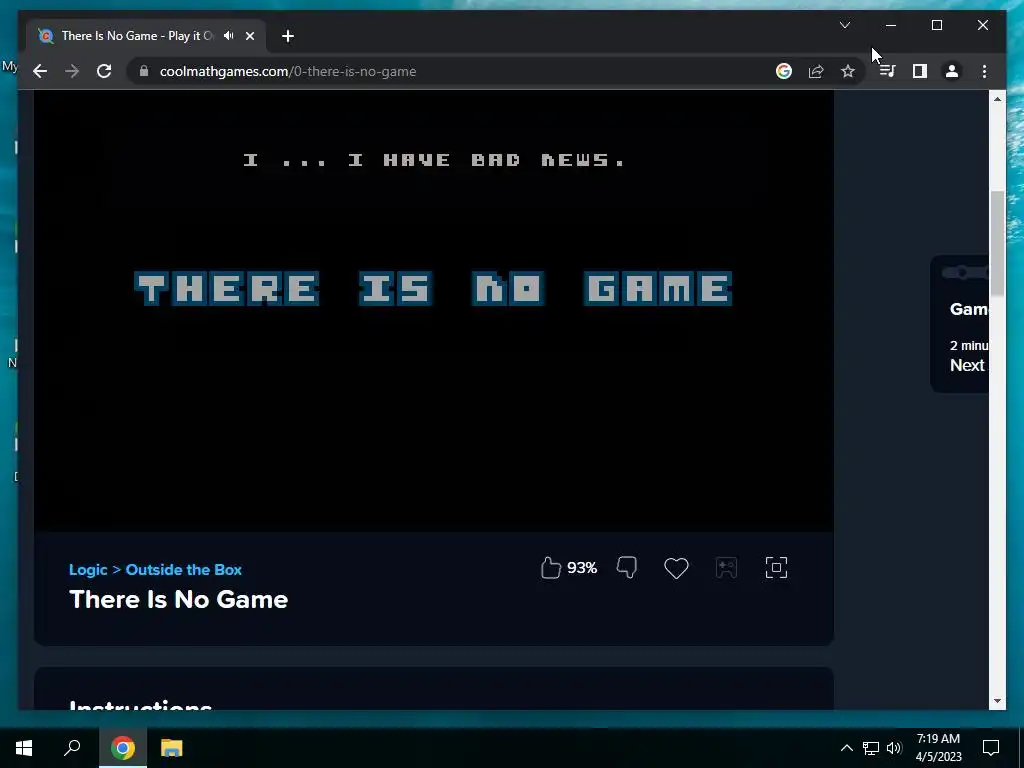Like the game with thumbs up
Screen dimensions: 1024x768
[x=551, y=568]
